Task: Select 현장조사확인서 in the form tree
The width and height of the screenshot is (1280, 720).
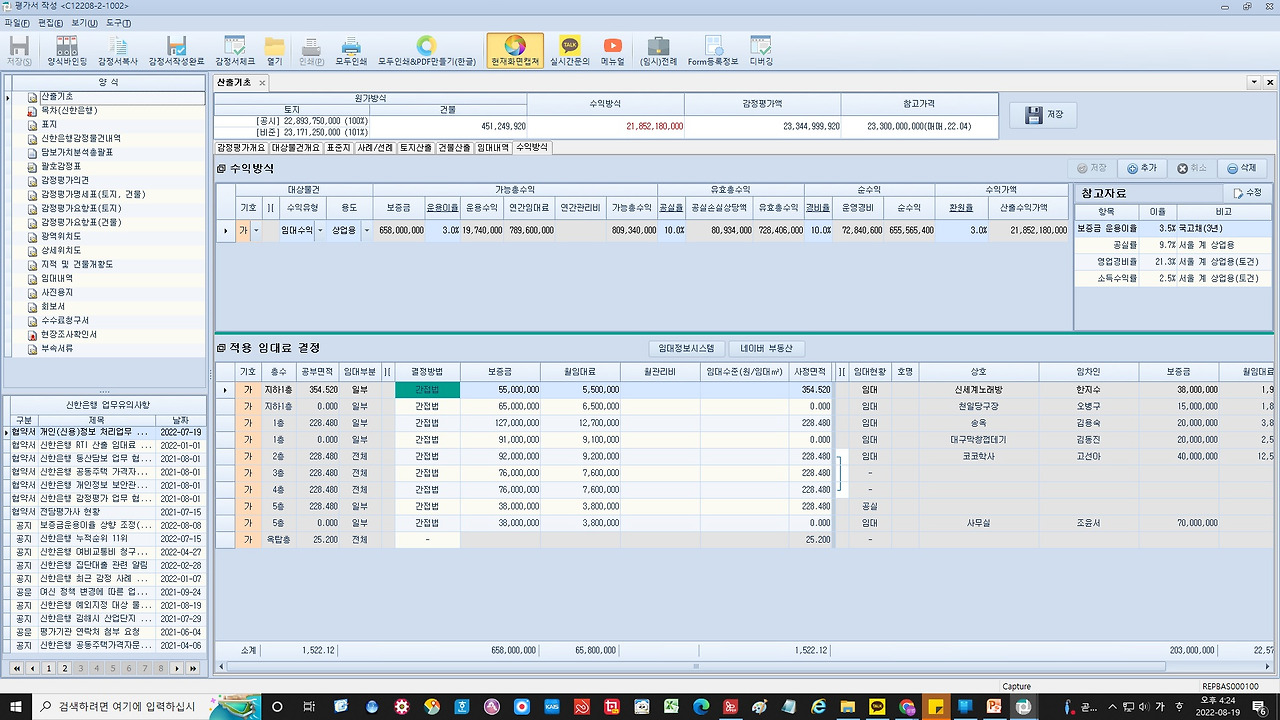Action: click(x=68, y=334)
